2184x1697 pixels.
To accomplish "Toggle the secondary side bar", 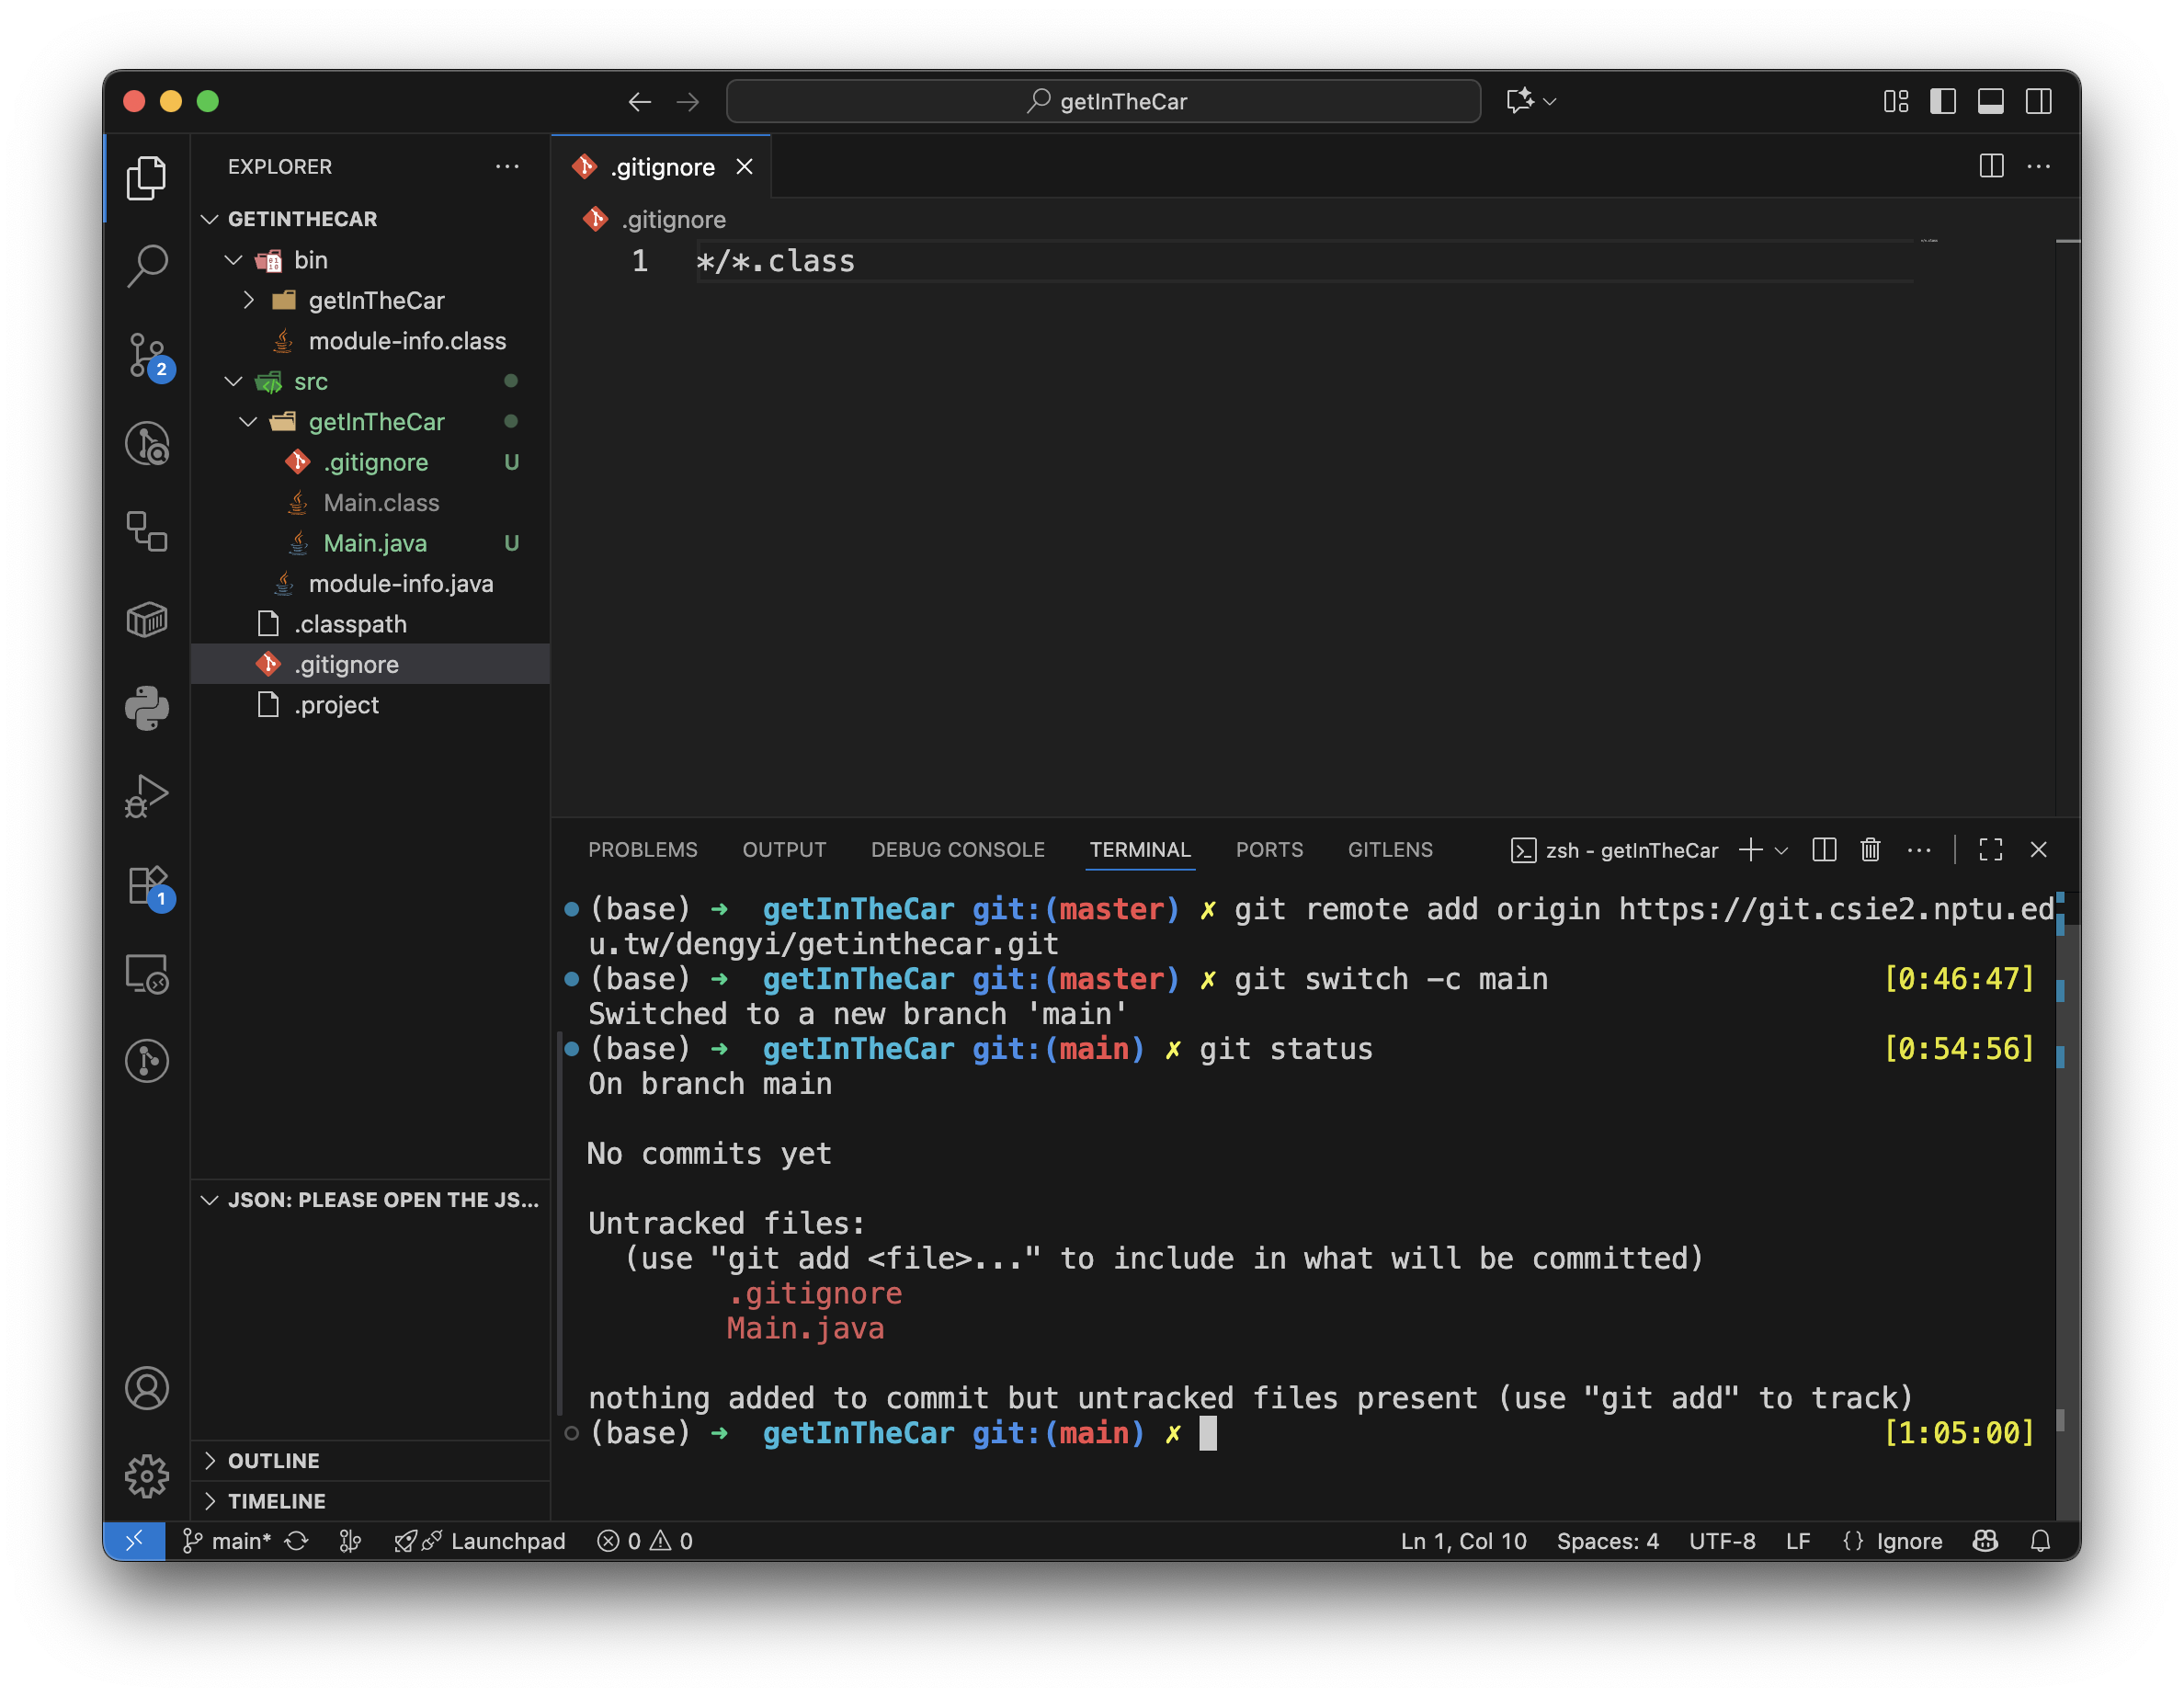I will click(2039, 101).
